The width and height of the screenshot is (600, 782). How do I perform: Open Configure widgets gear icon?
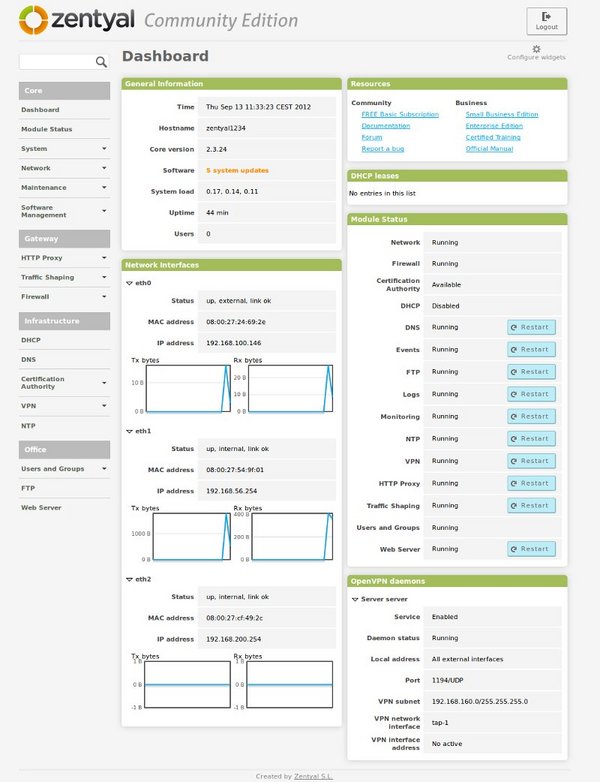pos(536,49)
